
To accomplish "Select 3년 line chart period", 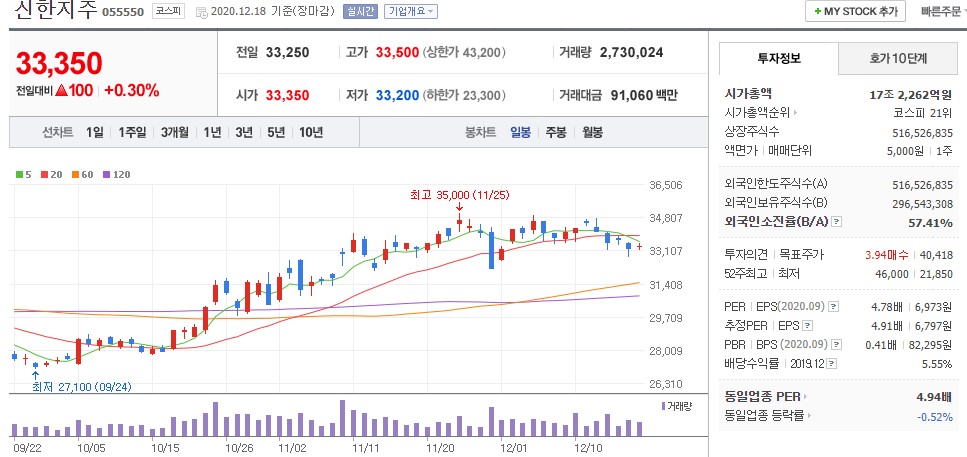I will 244,132.
